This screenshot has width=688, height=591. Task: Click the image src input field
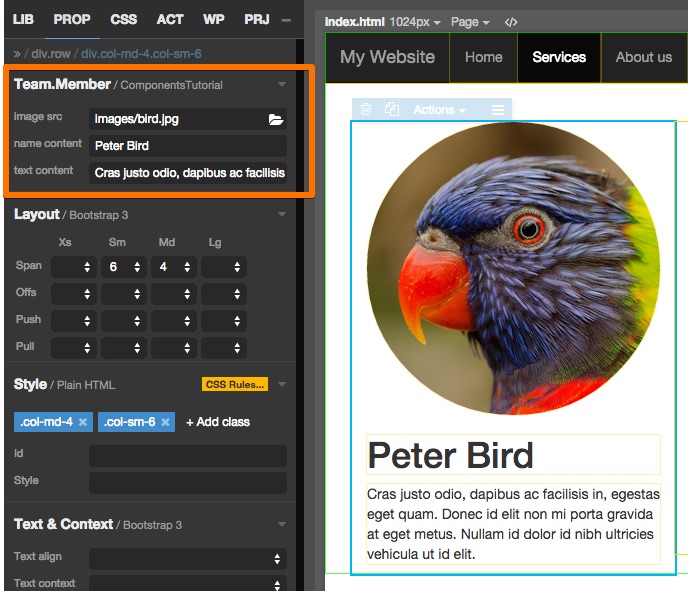(188, 119)
